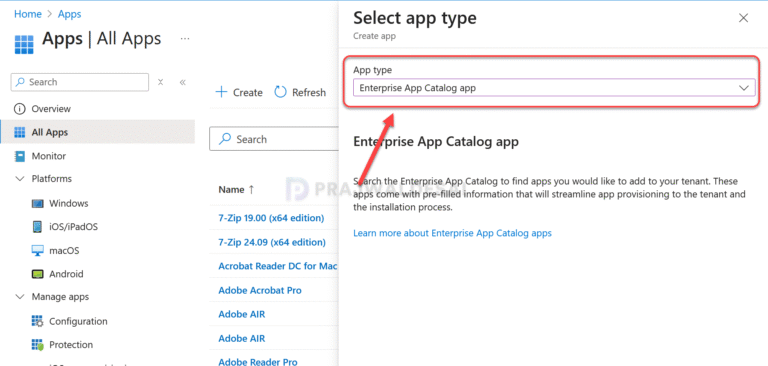Click the Monitor book icon
This screenshot has width=768, height=366.
click(x=20, y=156)
